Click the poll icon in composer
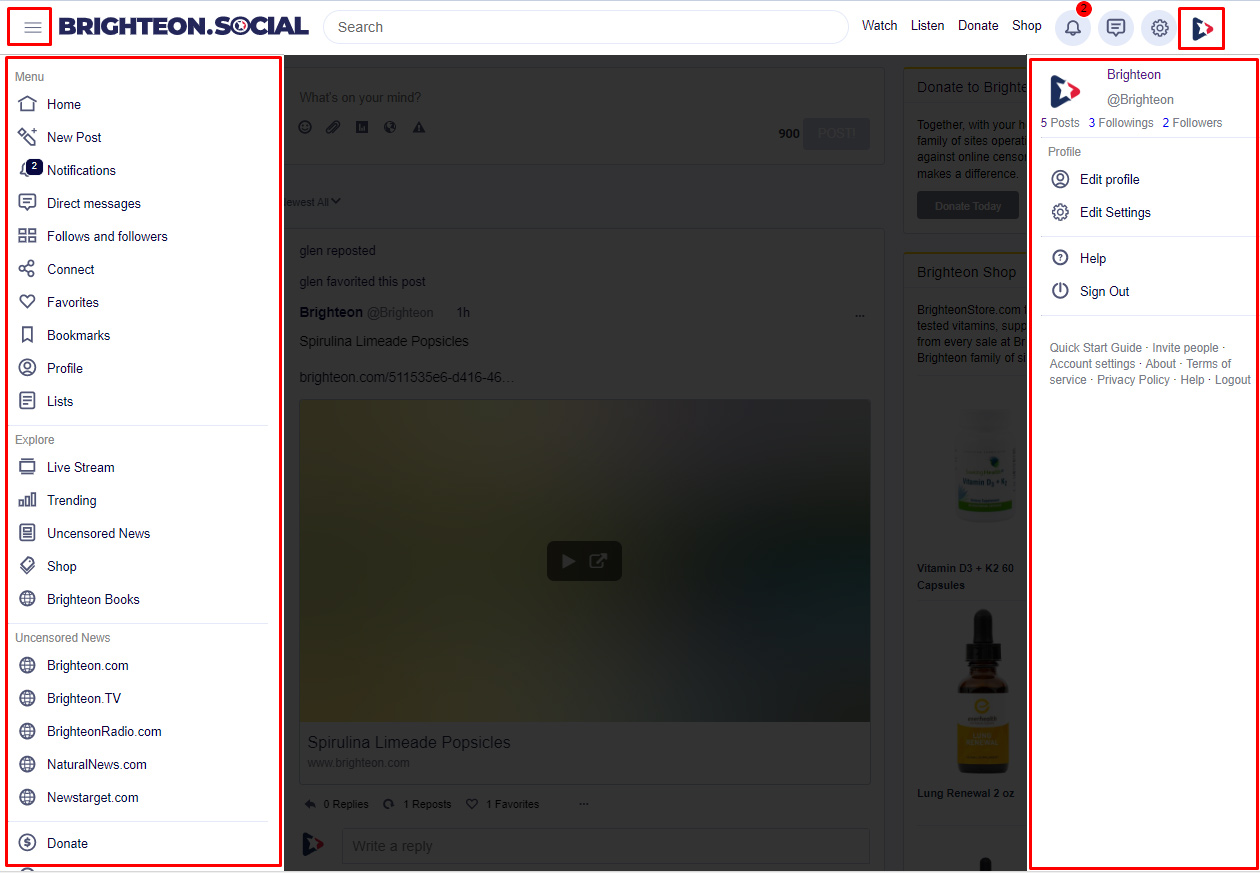 (362, 127)
